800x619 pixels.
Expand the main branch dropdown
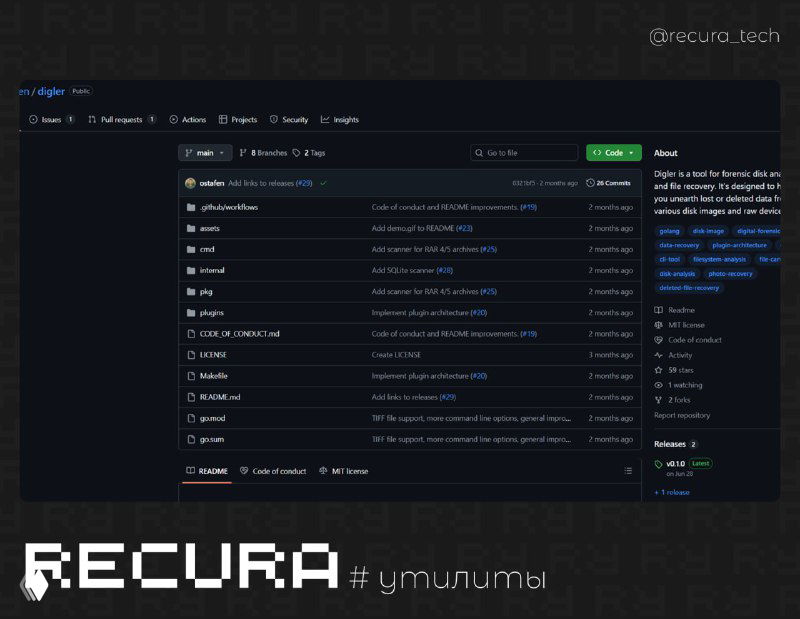205,153
